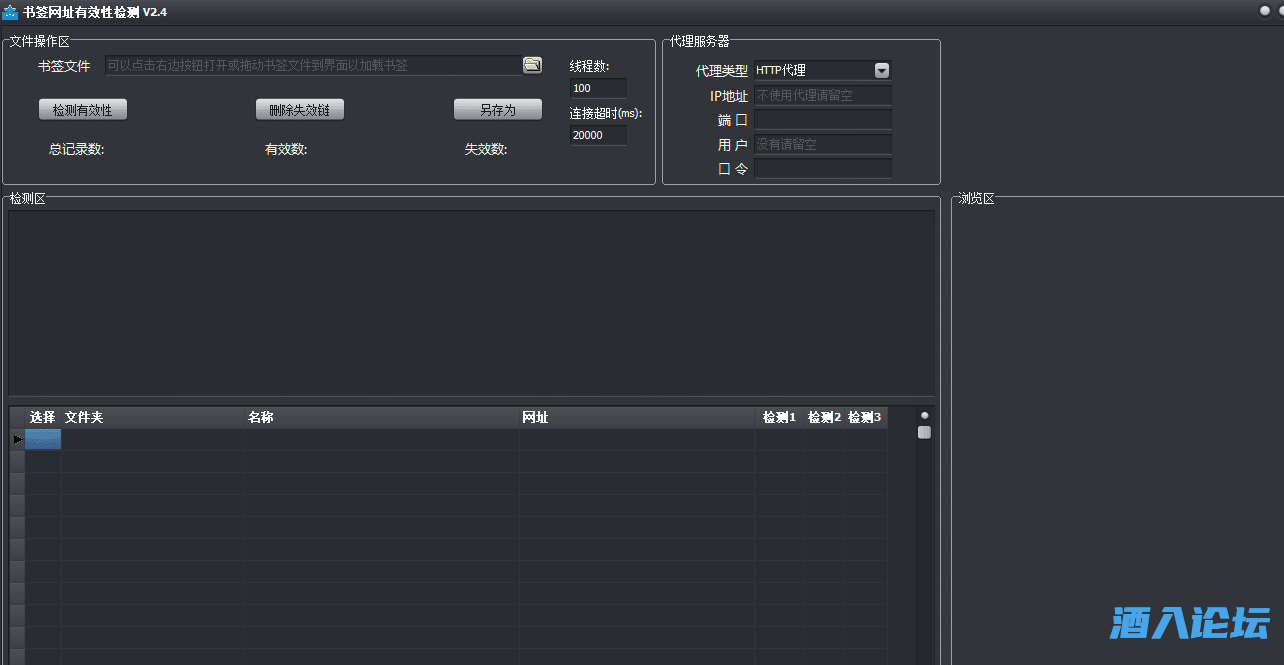Click the 检测有效性 button
Image resolution: width=1284 pixels, height=665 pixels.
tap(82, 110)
